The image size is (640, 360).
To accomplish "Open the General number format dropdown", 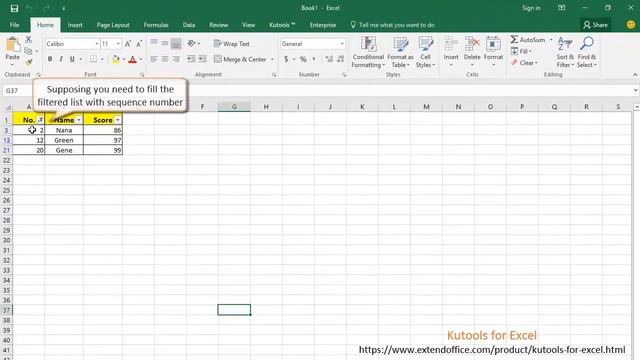I will (342, 44).
